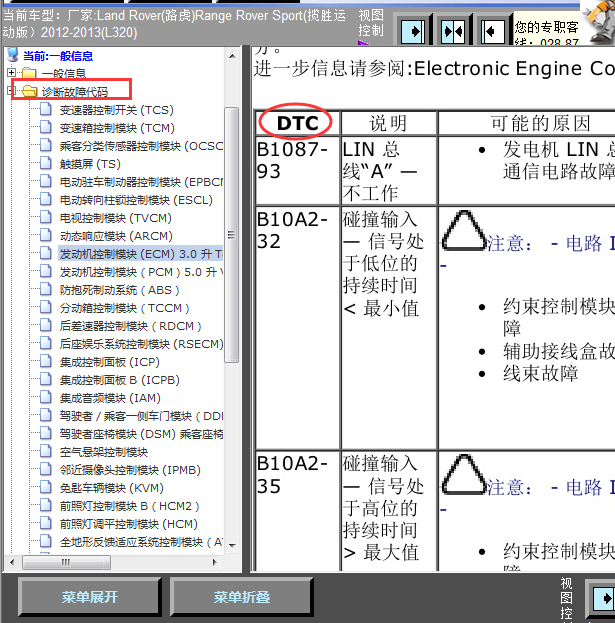Click horizontal scrollbar left arrow in tree
The width and height of the screenshot is (615, 623).
(x=12, y=562)
